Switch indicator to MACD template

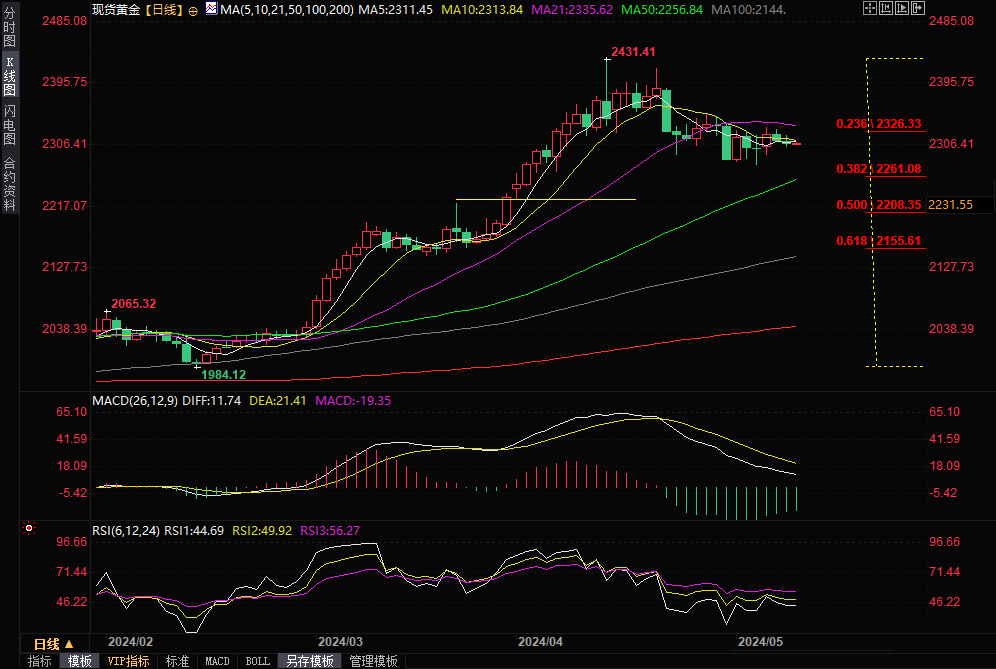coord(217,661)
